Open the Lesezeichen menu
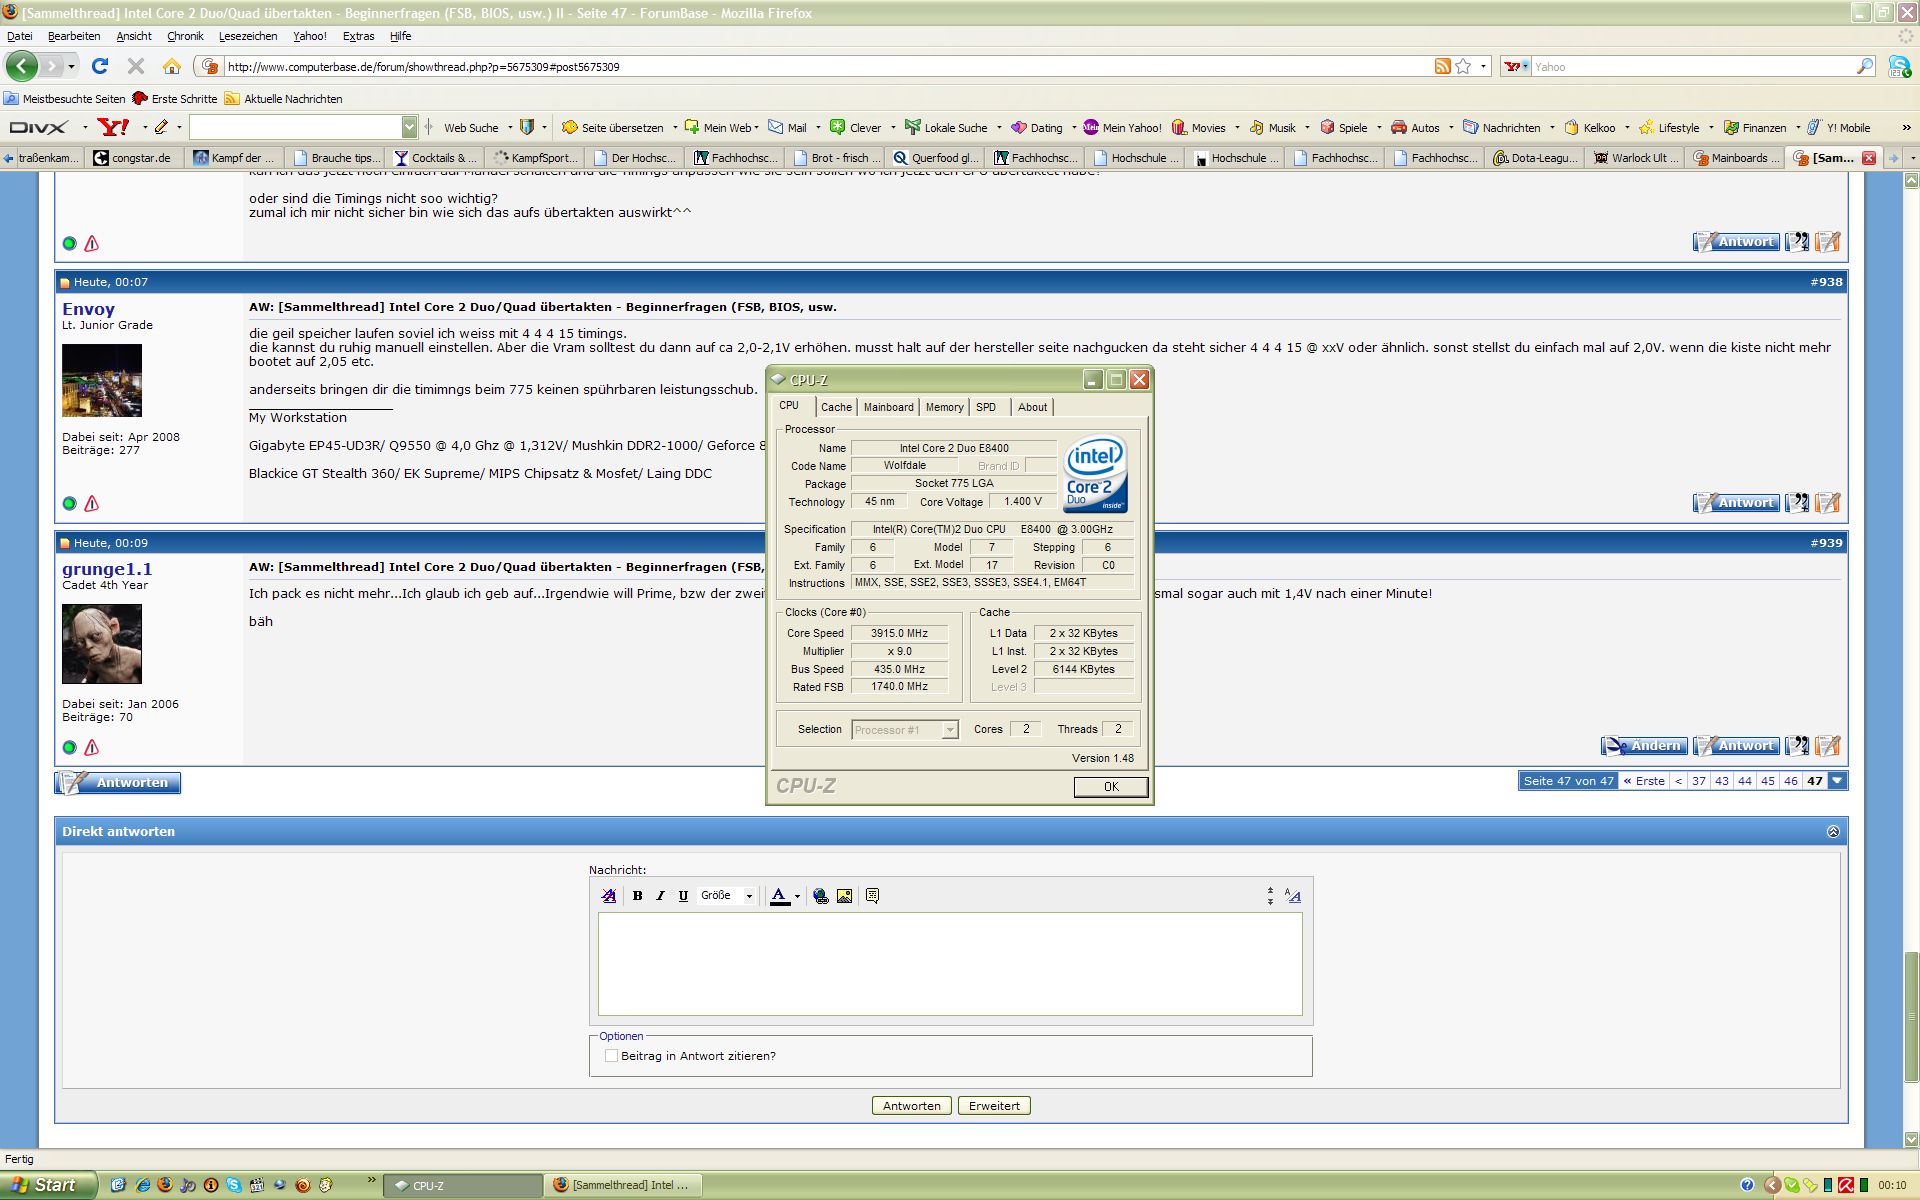 click(248, 36)
